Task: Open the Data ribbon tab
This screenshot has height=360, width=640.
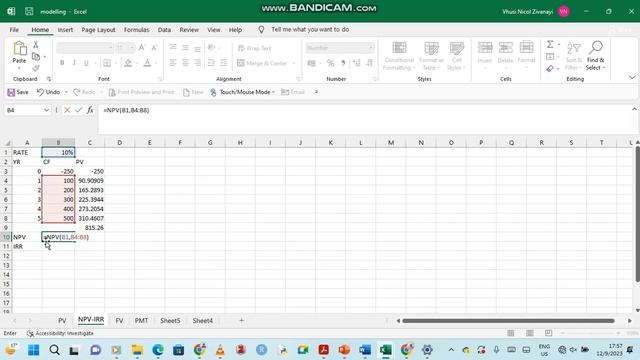Action: pyautogui.click(x=164, y=30)
